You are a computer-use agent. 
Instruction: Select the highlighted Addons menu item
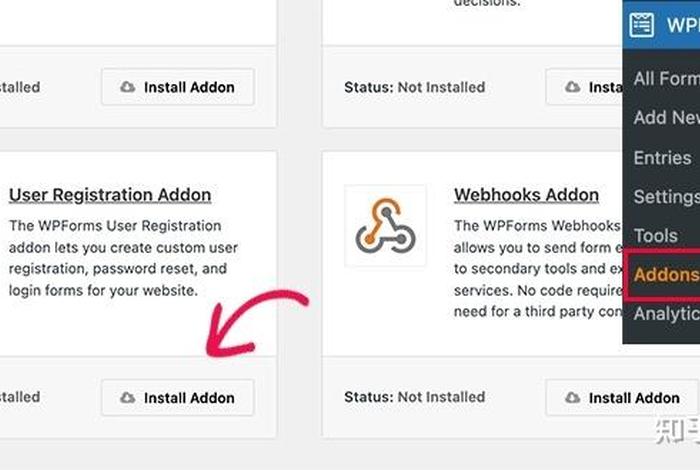[666, 275]
